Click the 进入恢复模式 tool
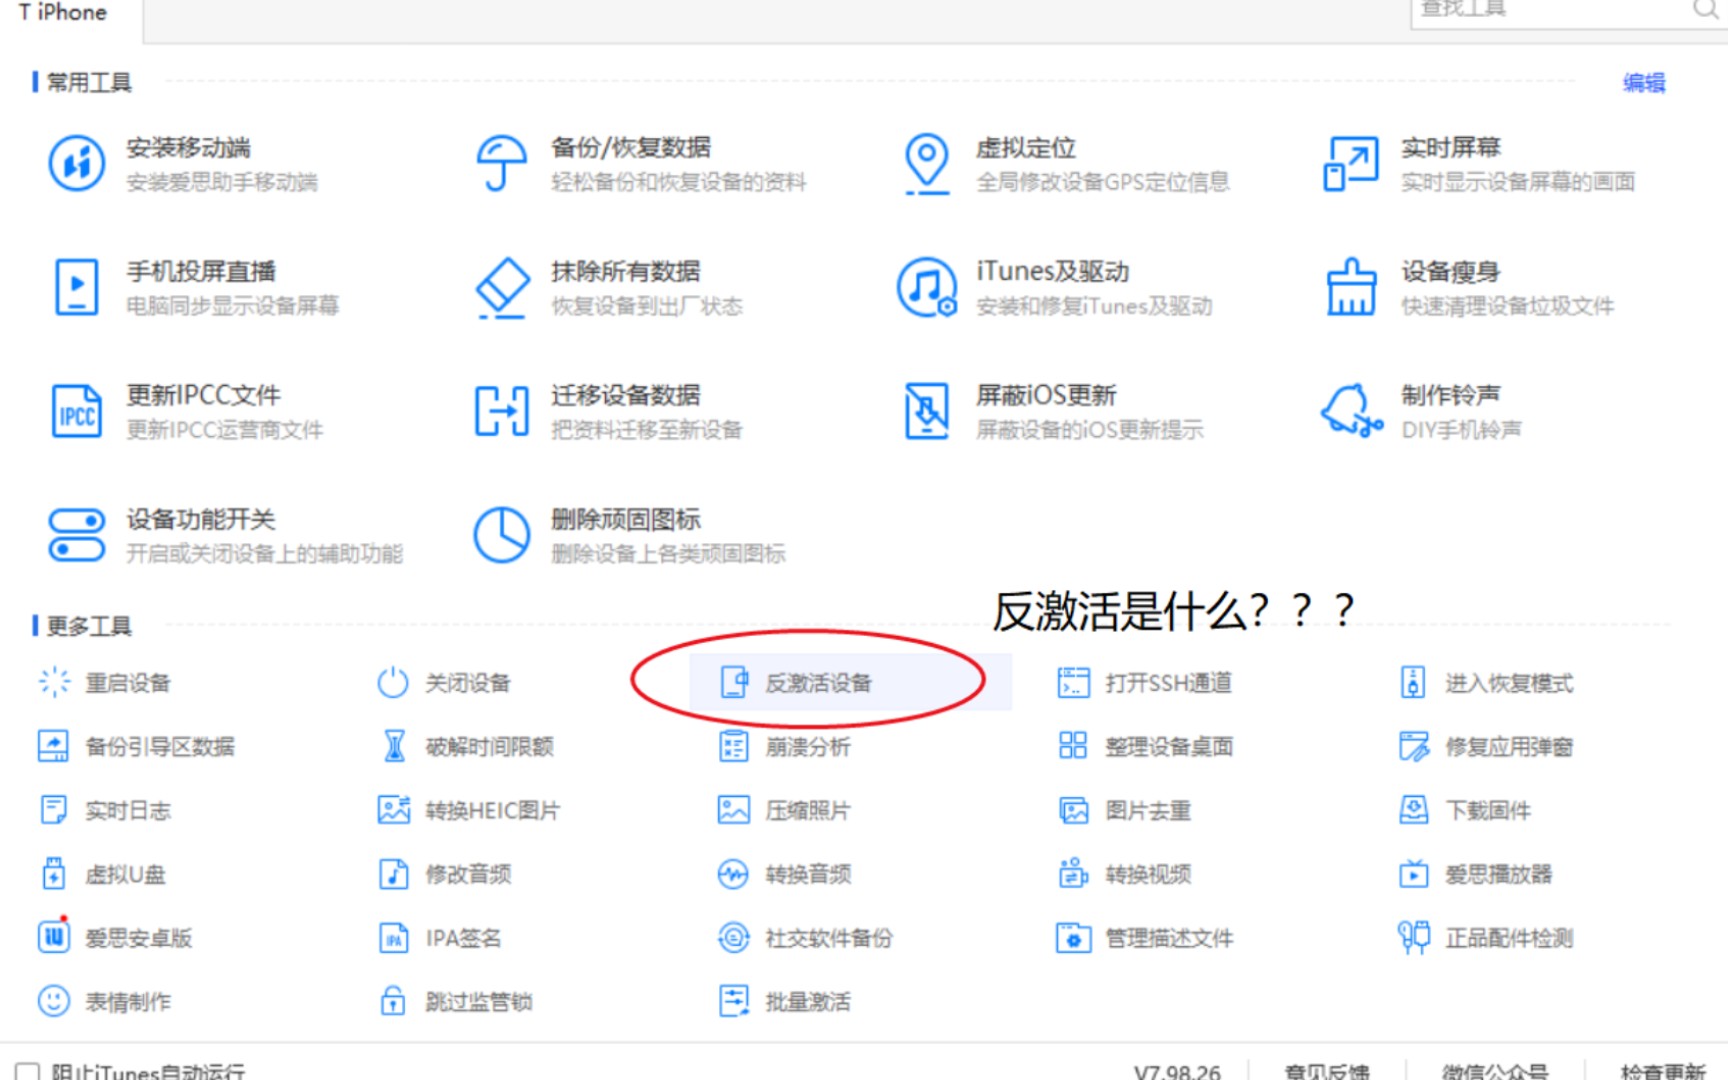The height and width of the screenshot is (1080, 1728). point(1486,683)
